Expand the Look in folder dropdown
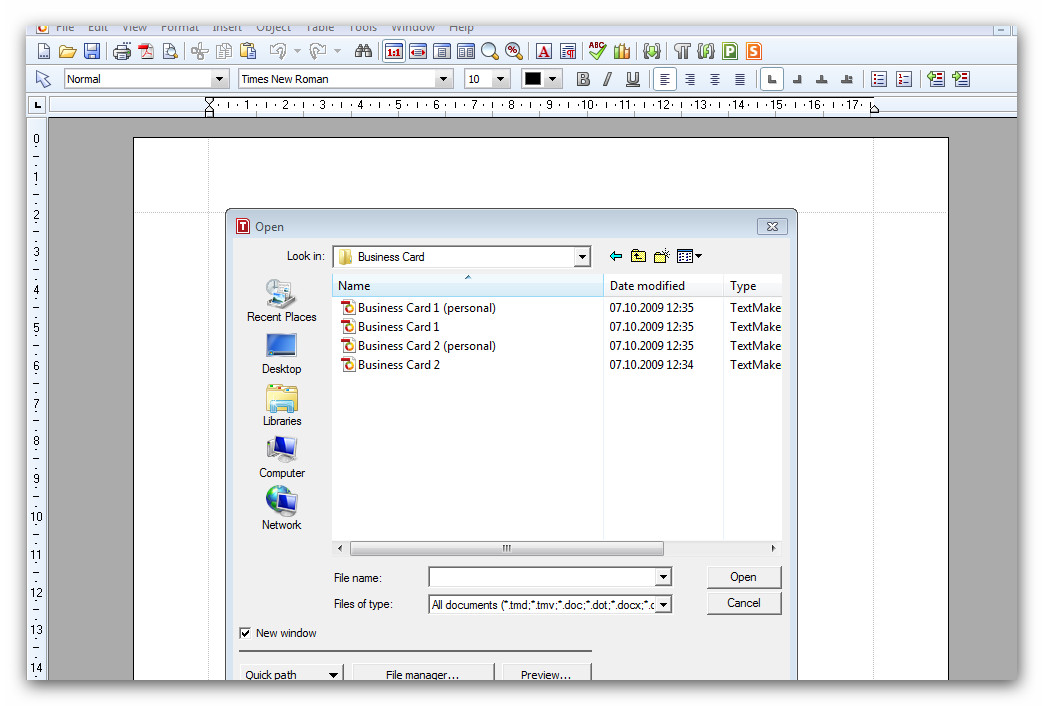Image resolution: width=1043 pixels, height=706 pixels. click(582, 257)
